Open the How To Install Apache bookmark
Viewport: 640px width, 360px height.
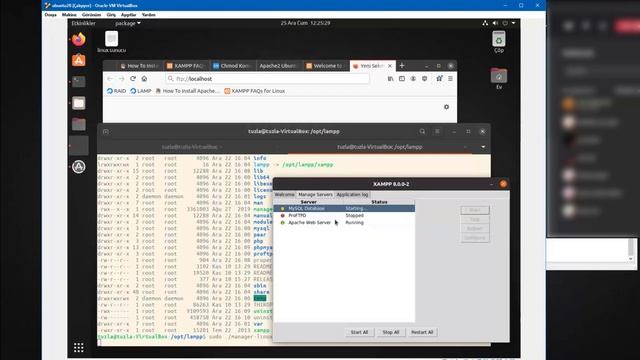pos(188,91)
